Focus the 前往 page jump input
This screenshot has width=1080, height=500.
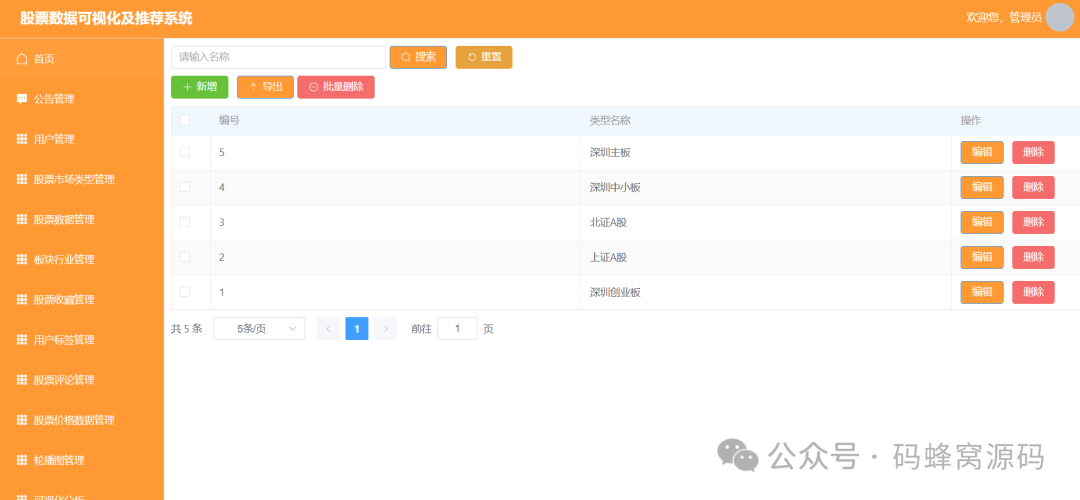(457, 329)
